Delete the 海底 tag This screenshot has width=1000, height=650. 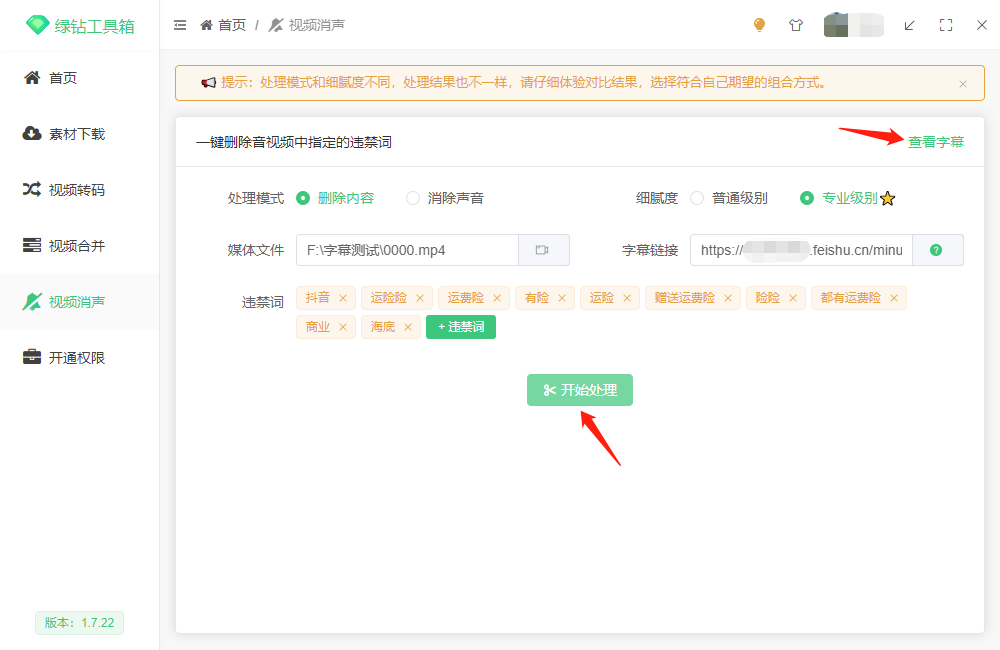[408, 326]
